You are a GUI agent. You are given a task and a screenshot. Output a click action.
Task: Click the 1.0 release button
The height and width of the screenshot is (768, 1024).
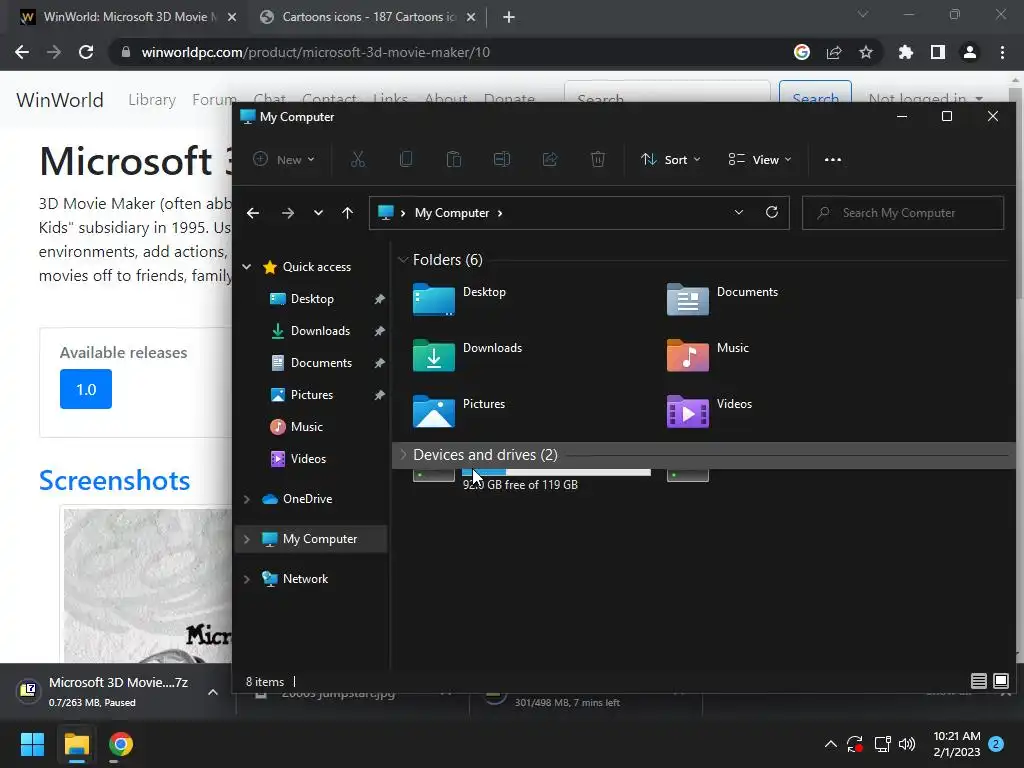click(86, 389)
